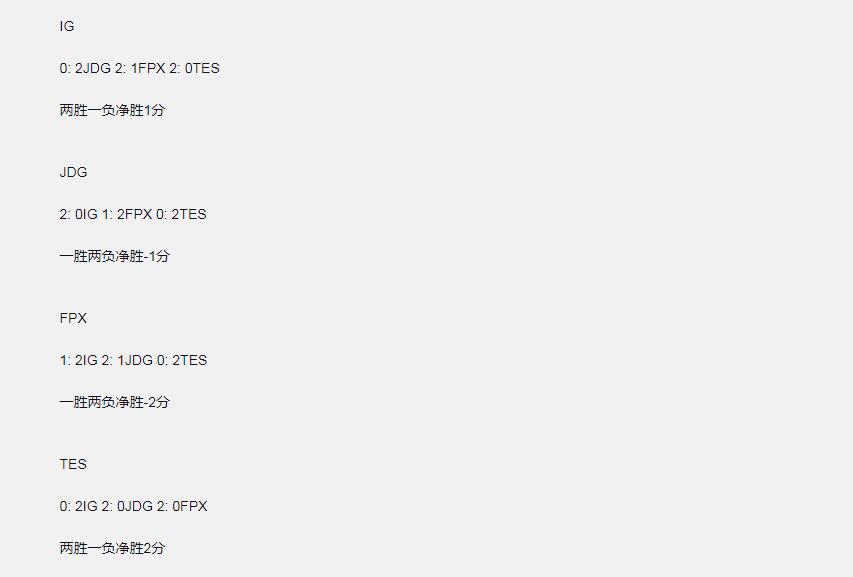Viewport: 853px width, 577px height.
Task: Click the TES team heading
Action: (73, 464)
